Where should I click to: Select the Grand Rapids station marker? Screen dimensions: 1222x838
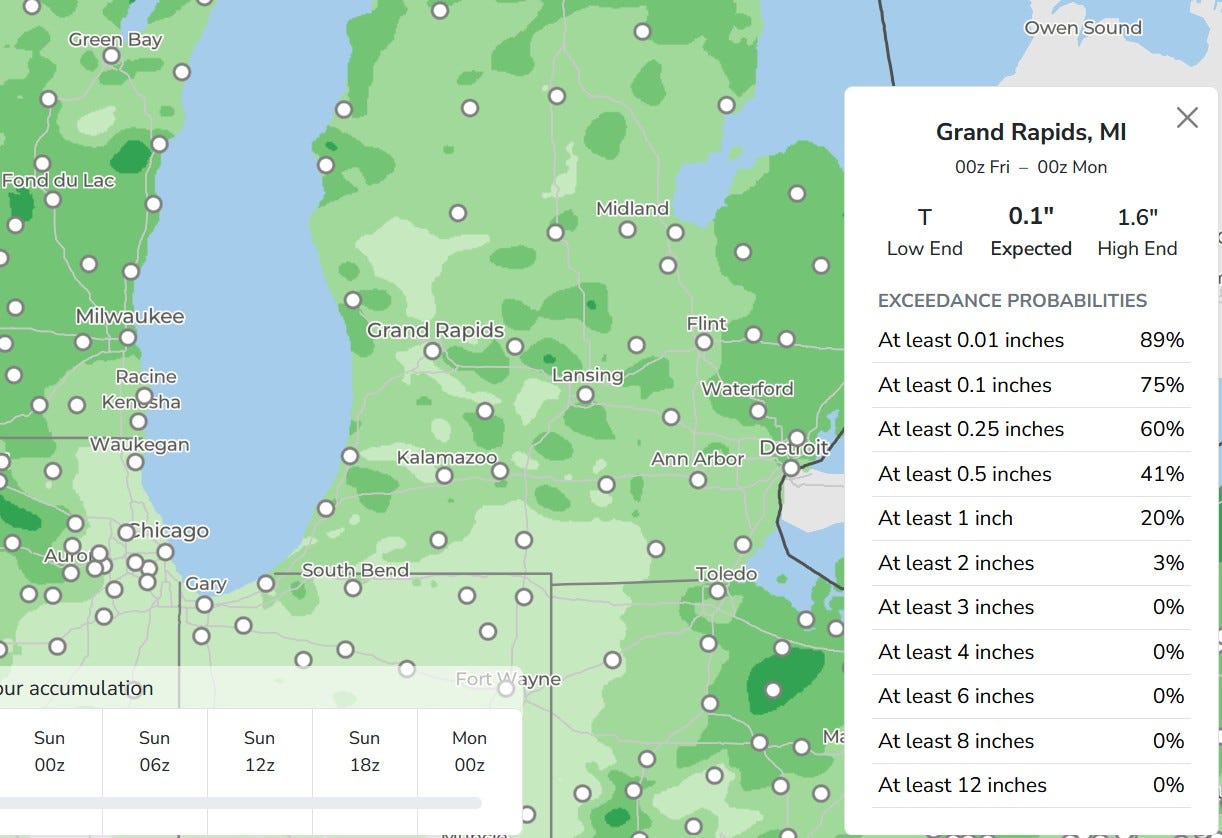pos(432,351)
